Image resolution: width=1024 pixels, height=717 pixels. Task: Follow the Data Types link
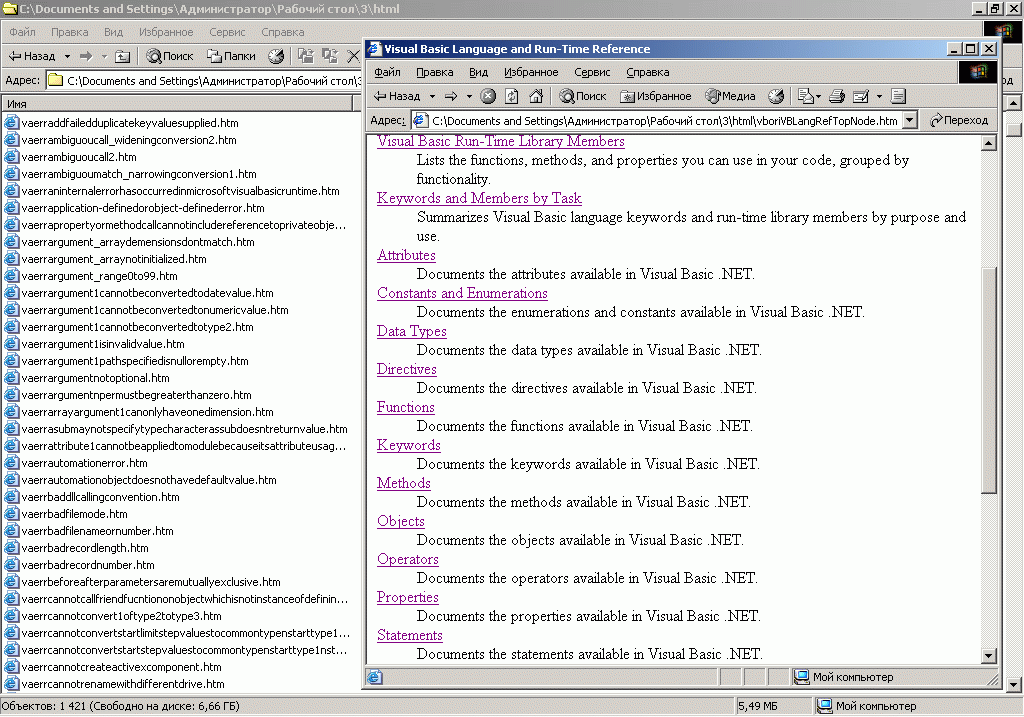[x=411, y=331]
